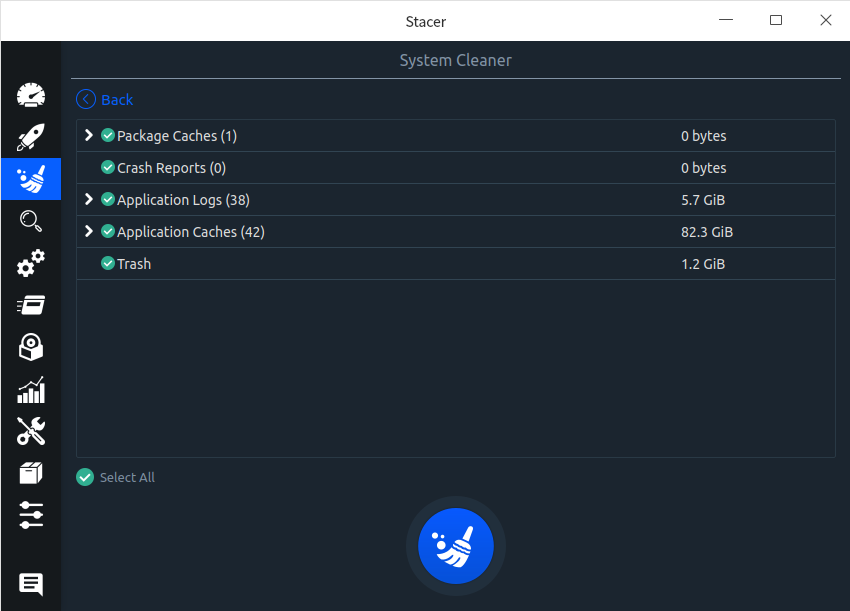Image resolution: width=850 pixels, height=611 pixels.
Task: Select the Application Logs (38) label
Action: point(183,200)
